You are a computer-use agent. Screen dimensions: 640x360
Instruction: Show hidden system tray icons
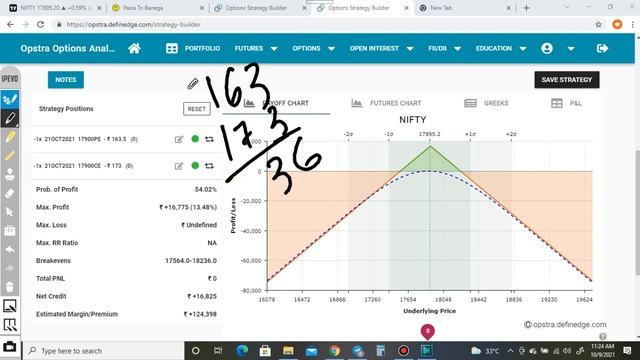510,351
